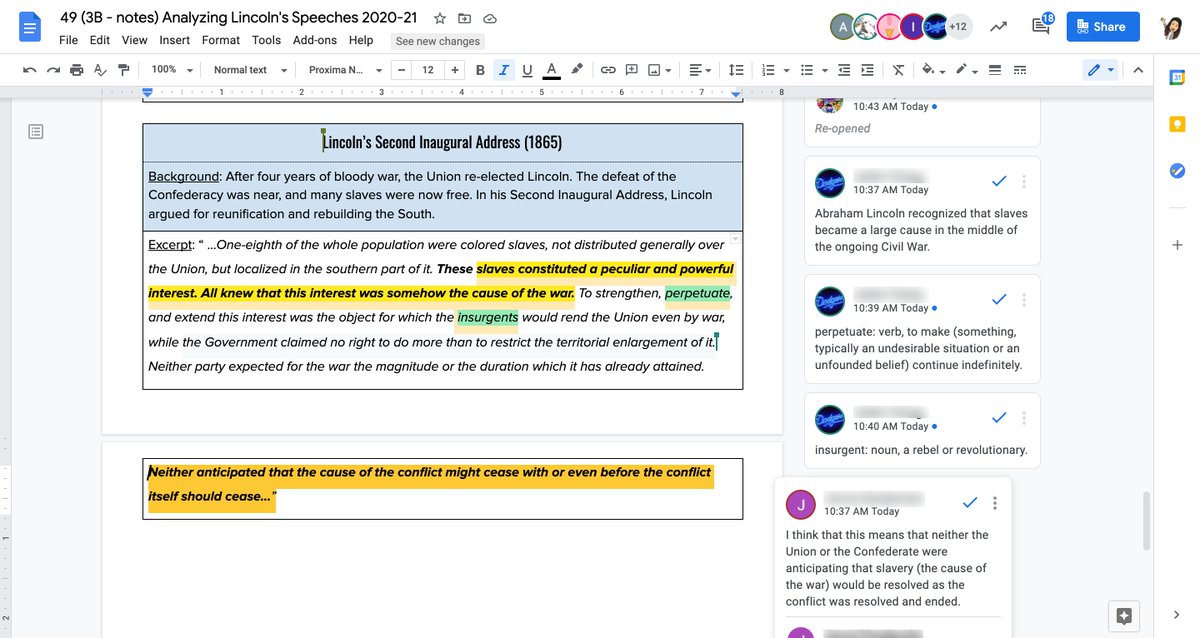1200x638 pixels.
Task: Redo the last undone action
Action: pos(52,70)
